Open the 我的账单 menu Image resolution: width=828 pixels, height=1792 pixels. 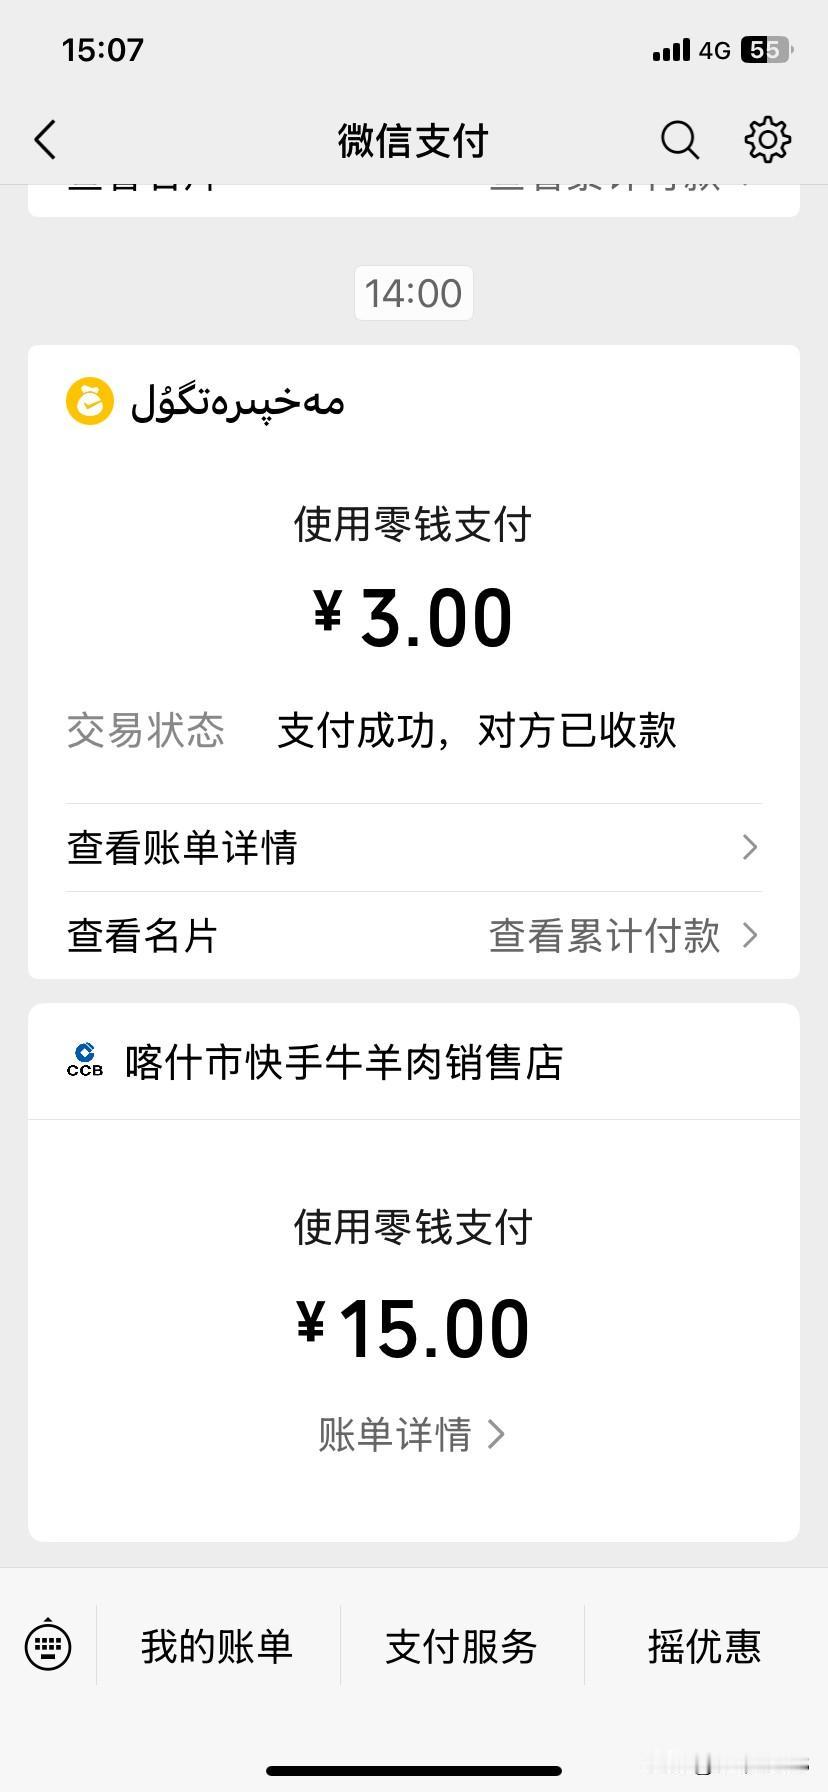pyautogui.click(x=217, y=1646)
